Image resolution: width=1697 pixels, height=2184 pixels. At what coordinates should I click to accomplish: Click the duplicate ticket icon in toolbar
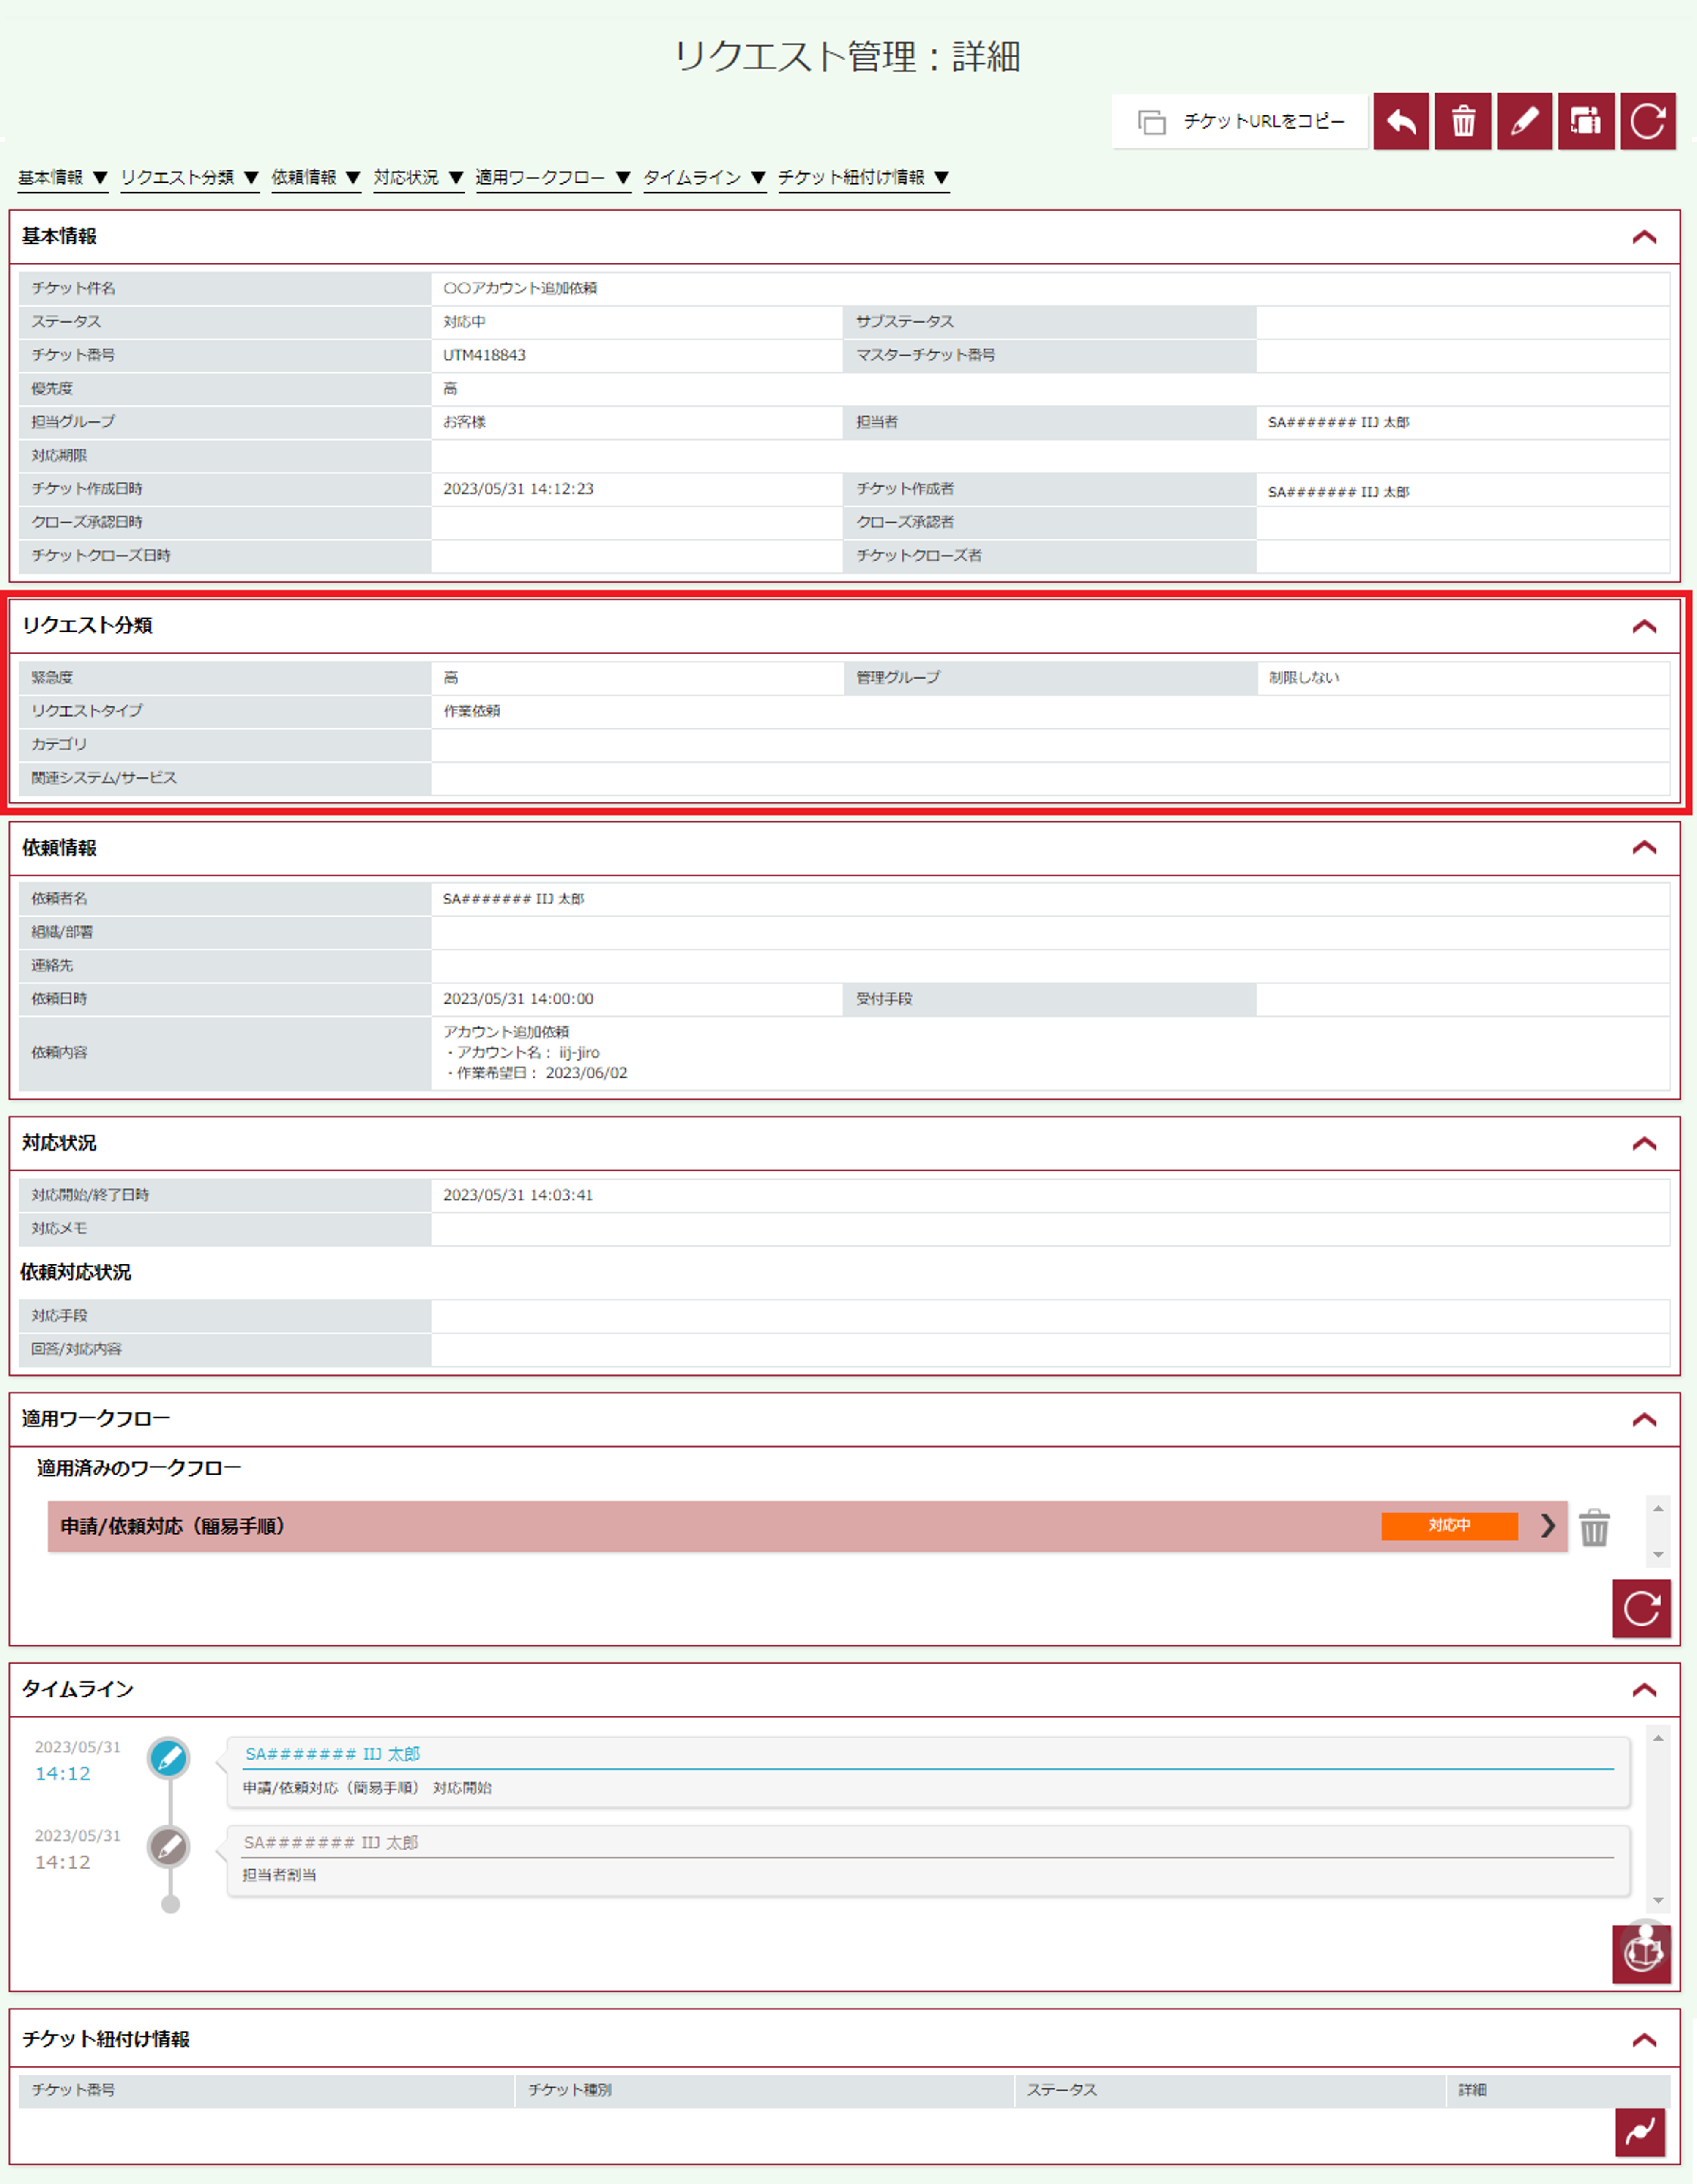click(1586, 121)
